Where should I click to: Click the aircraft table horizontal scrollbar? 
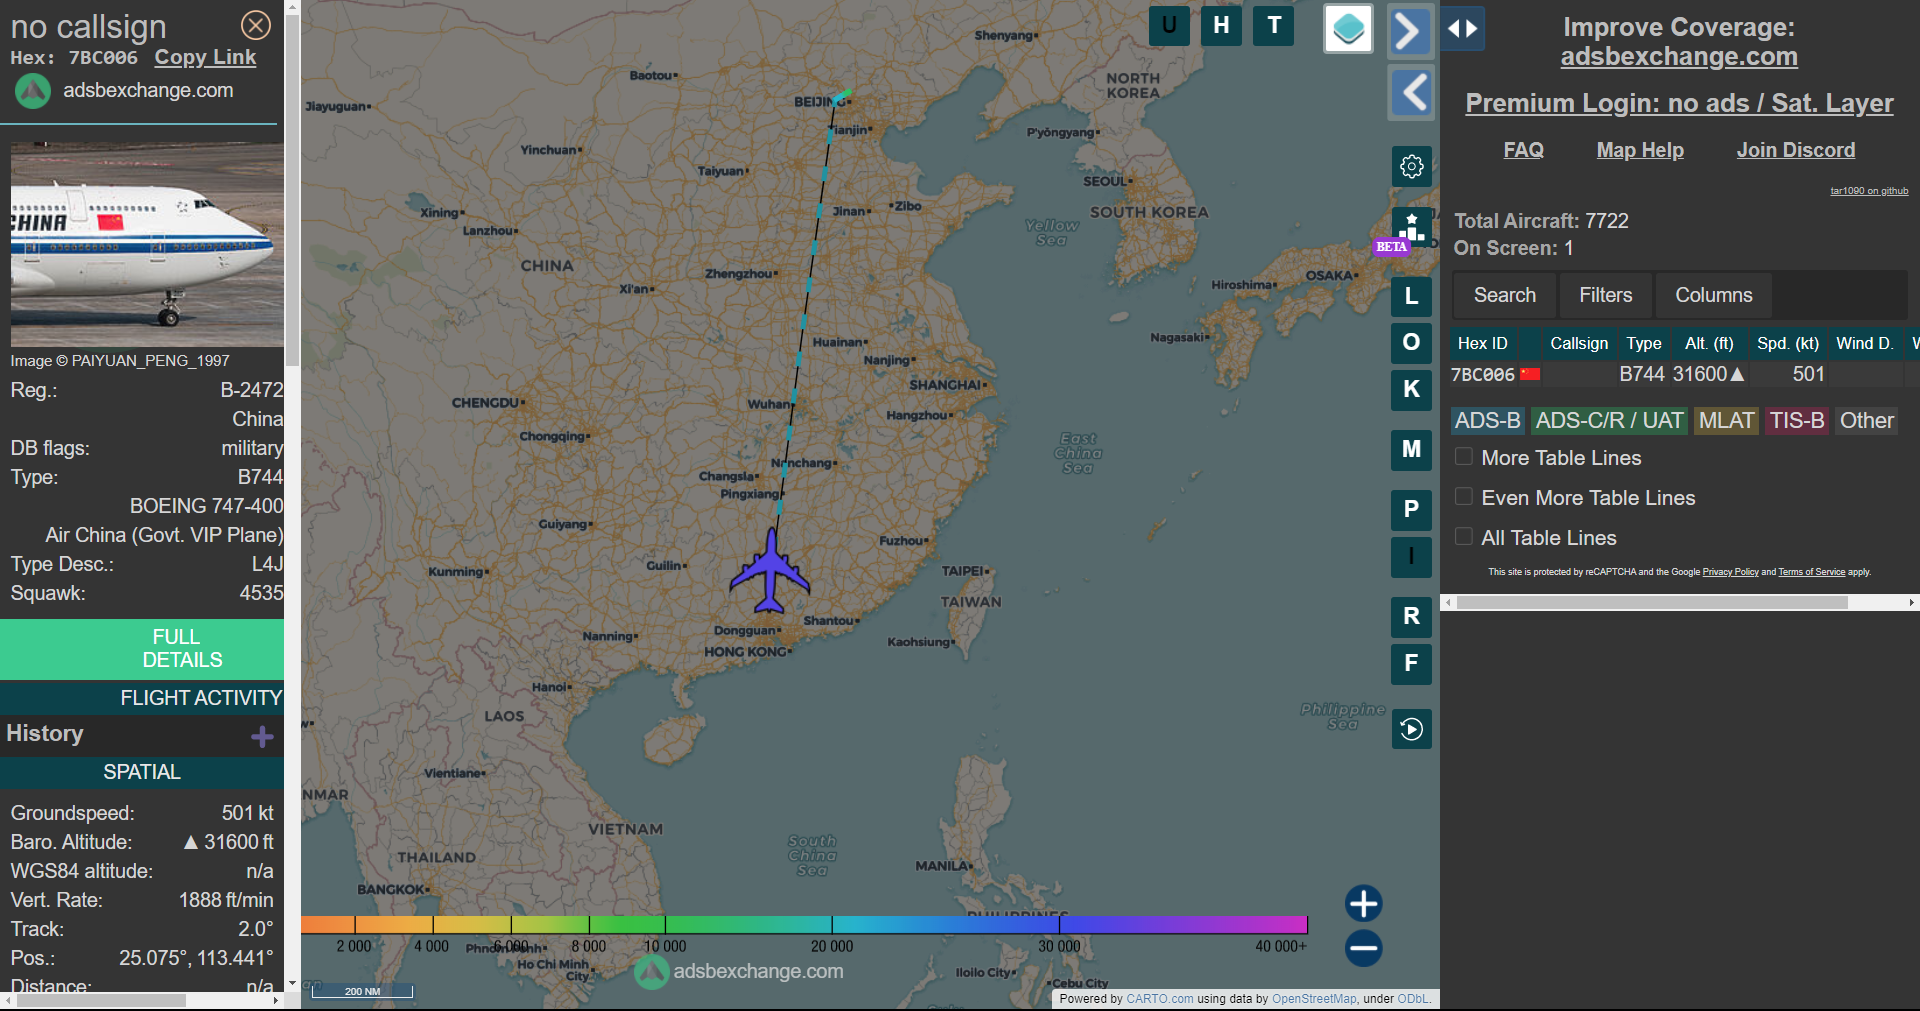[1652, 603]
